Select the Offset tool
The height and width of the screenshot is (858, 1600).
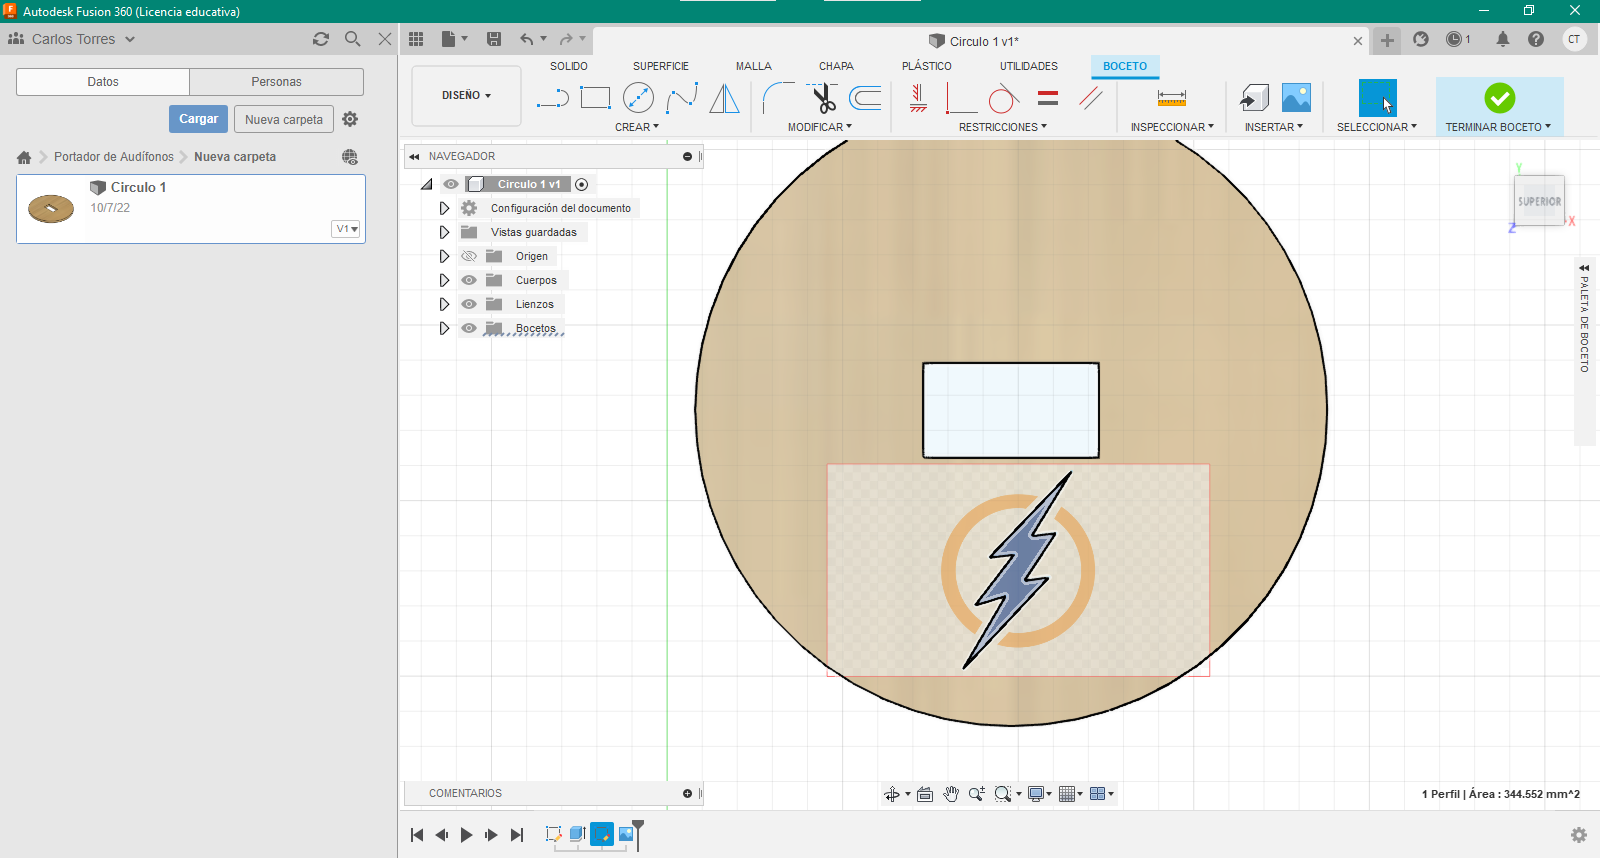(x=865, y=98)
